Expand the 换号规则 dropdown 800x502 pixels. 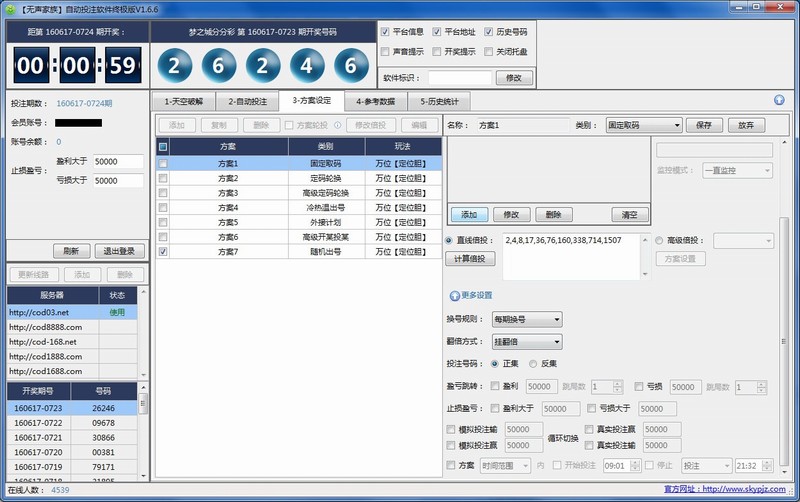(x=526, y=320)
